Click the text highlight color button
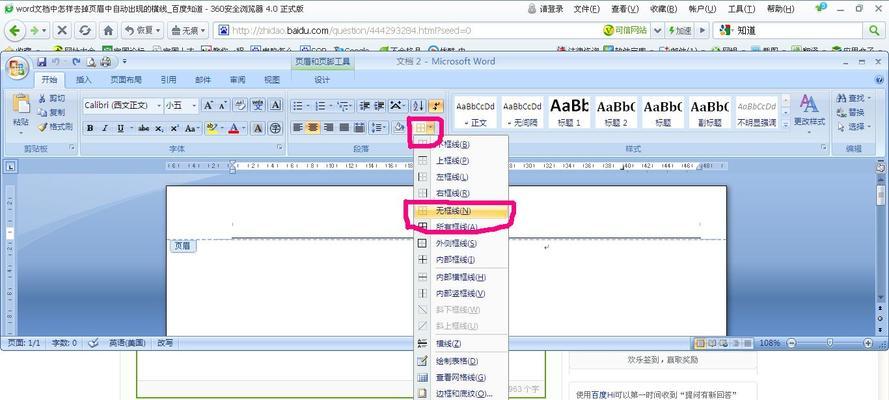 pos(211,129)
